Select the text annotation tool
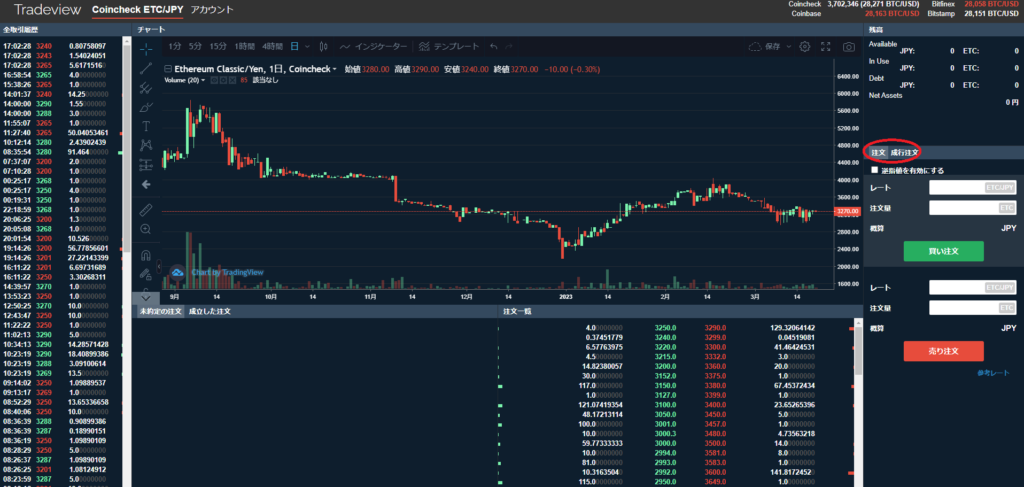This screenshot has width=1024, height=487. coord(146,126)
